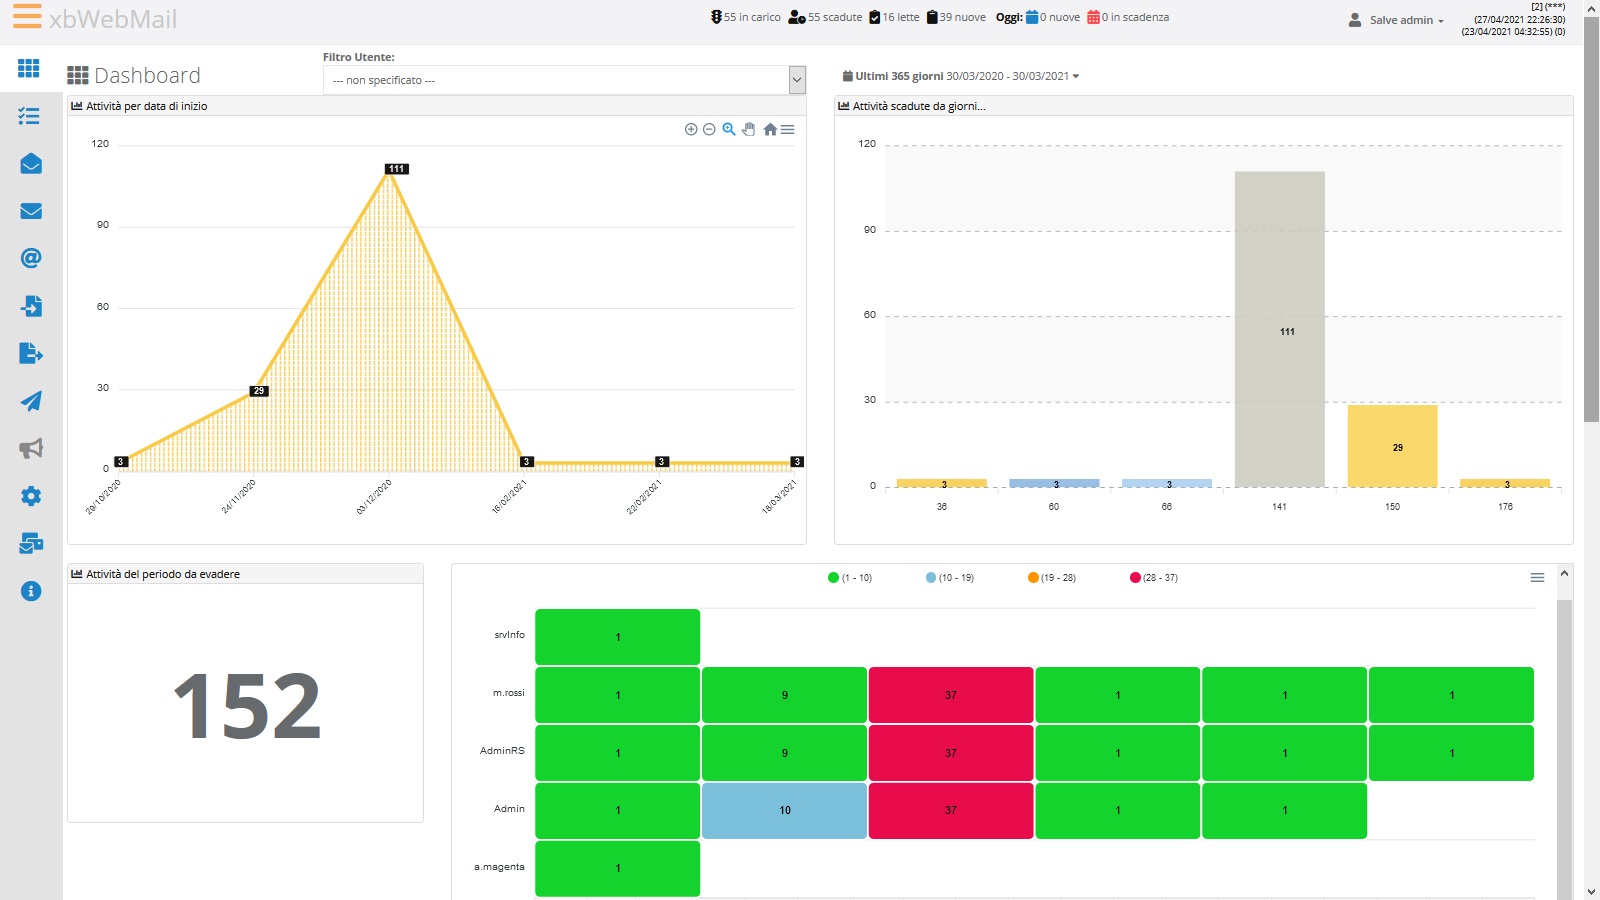The height and width of the screenshot is (900, 1600).
Task: Click the heatmap panel scroll-up arrow
Action: point(1565,574)
